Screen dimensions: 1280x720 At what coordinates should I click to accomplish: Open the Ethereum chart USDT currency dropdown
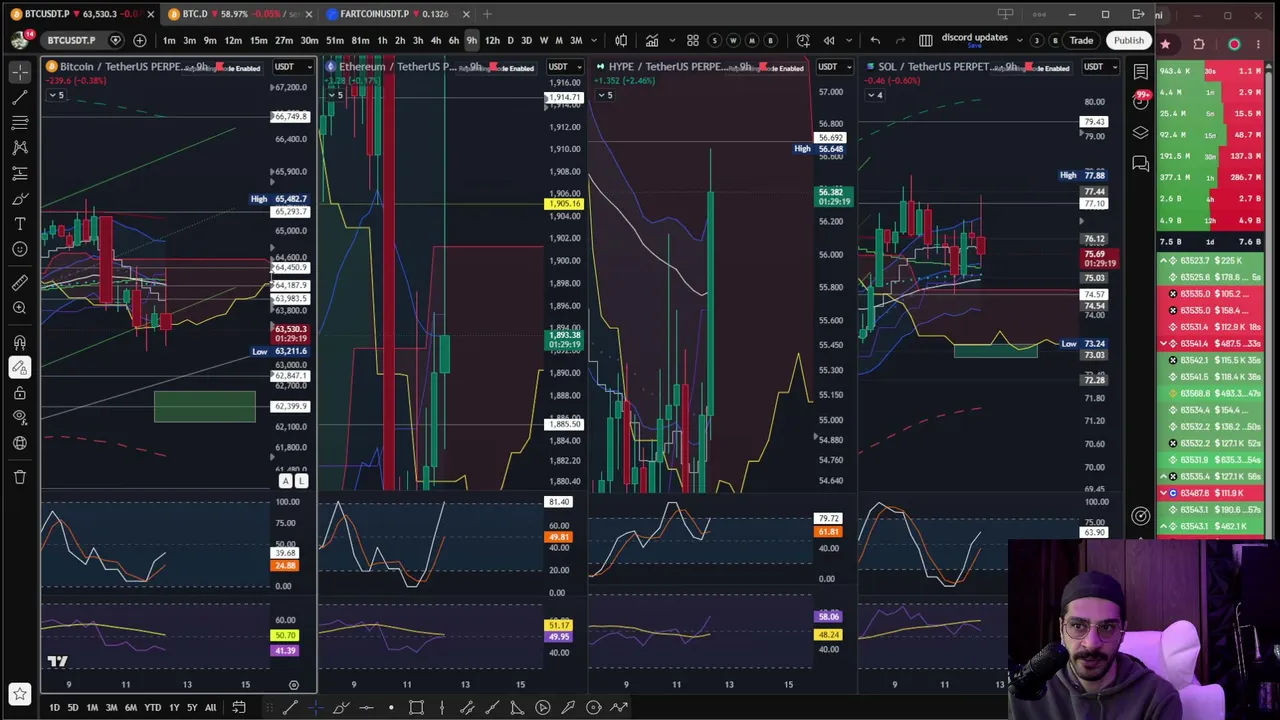(565, 67)
